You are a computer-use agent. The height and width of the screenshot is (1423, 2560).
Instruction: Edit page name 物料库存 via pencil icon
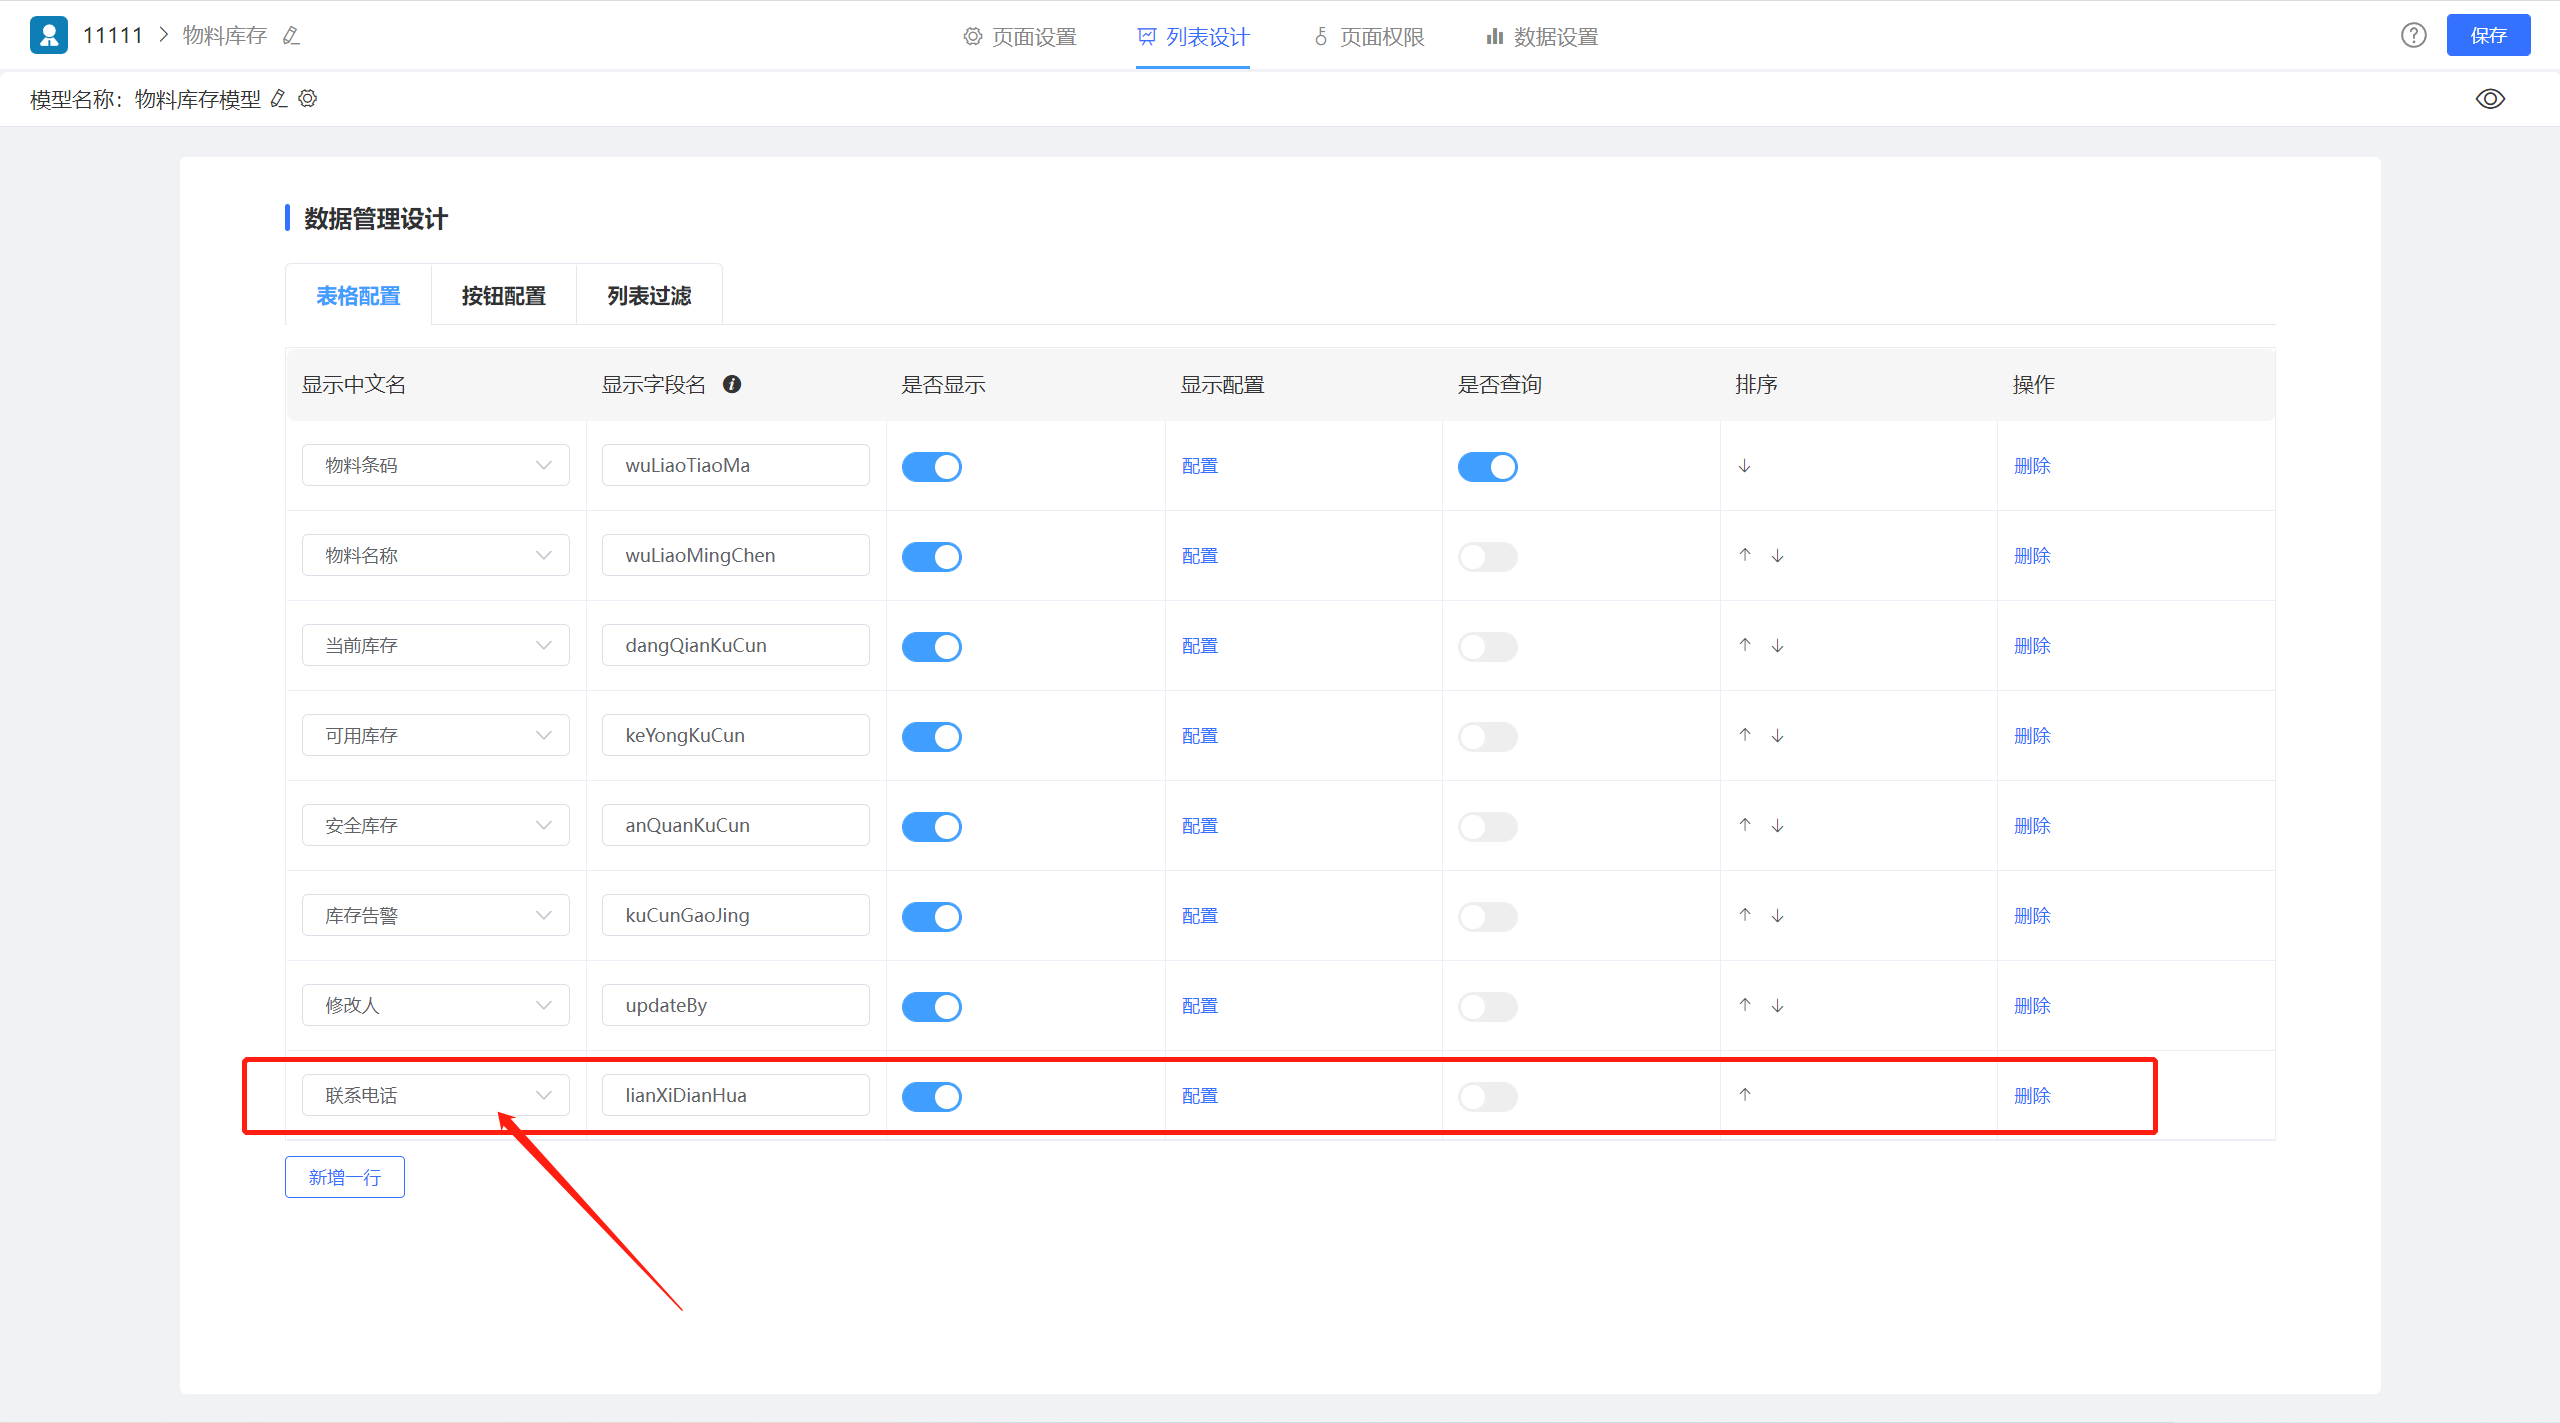tap(291, 36)
